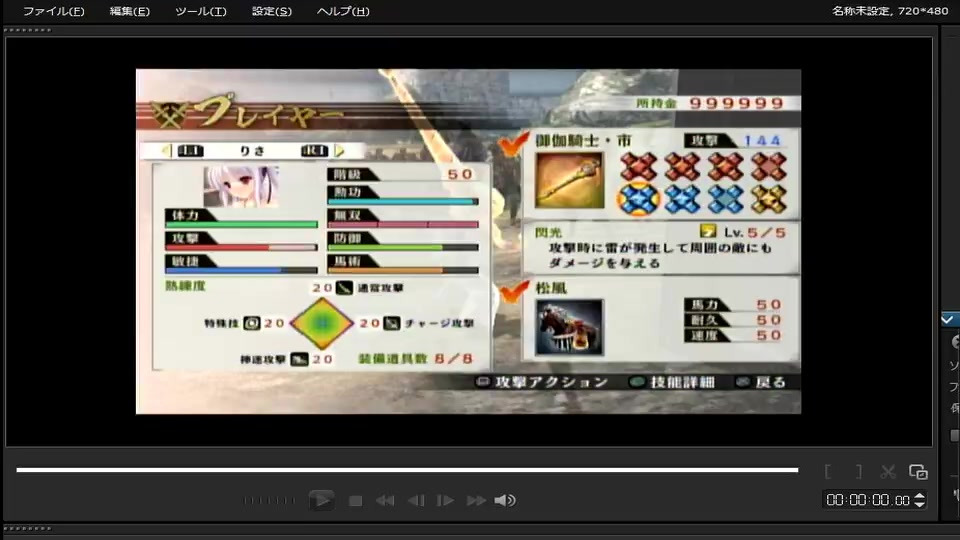Set mark-in with the left bracket icon

point(828,471)
